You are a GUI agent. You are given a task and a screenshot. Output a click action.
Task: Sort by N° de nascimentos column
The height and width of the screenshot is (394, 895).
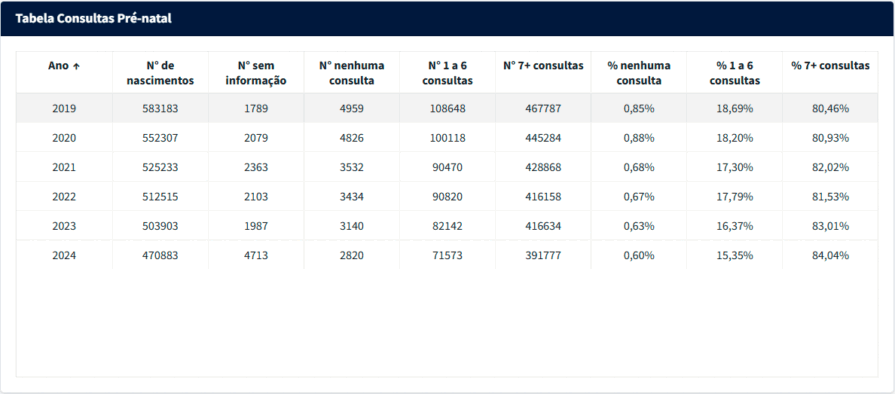click(x=160, y=73)
